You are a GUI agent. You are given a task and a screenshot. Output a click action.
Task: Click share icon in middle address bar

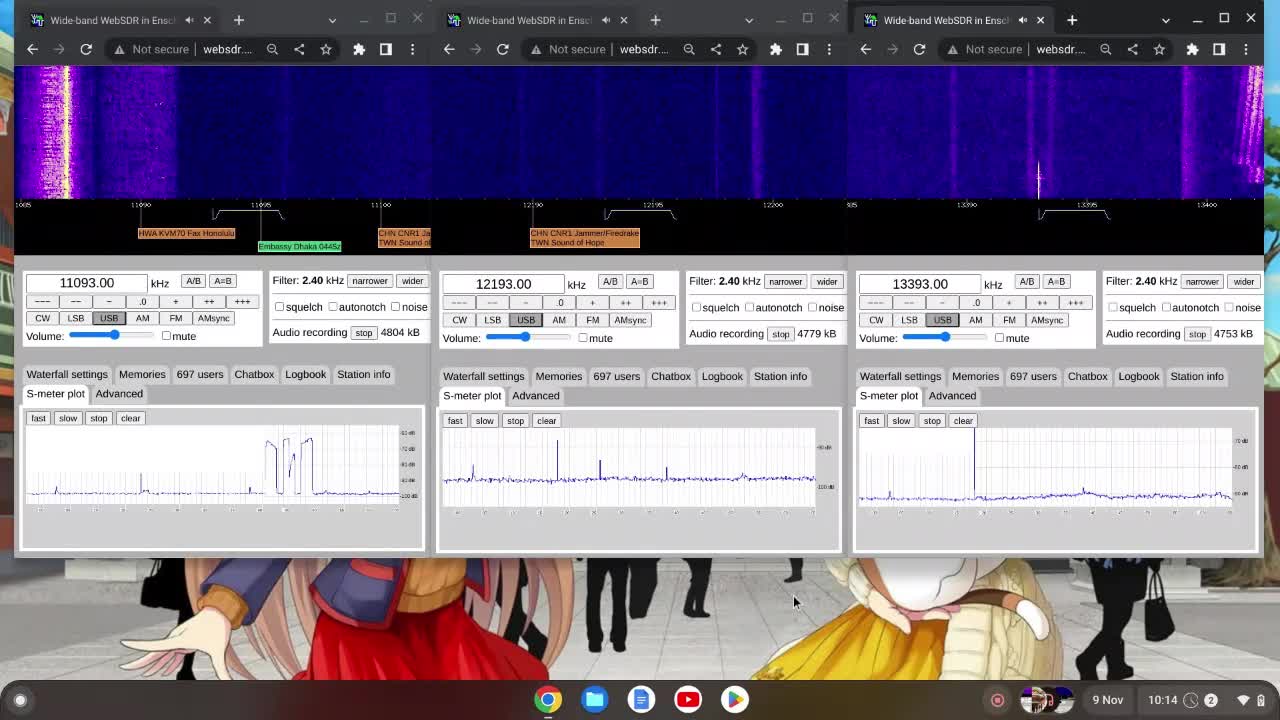(716, 49)
